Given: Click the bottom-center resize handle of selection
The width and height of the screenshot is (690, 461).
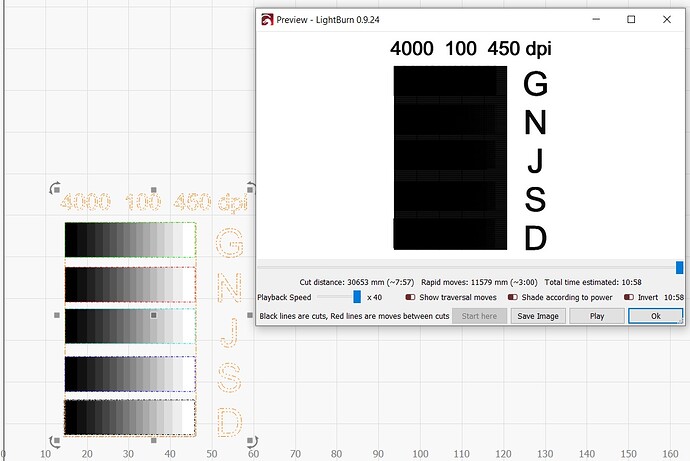Looking at the screenshot, I should coord(154,440).
